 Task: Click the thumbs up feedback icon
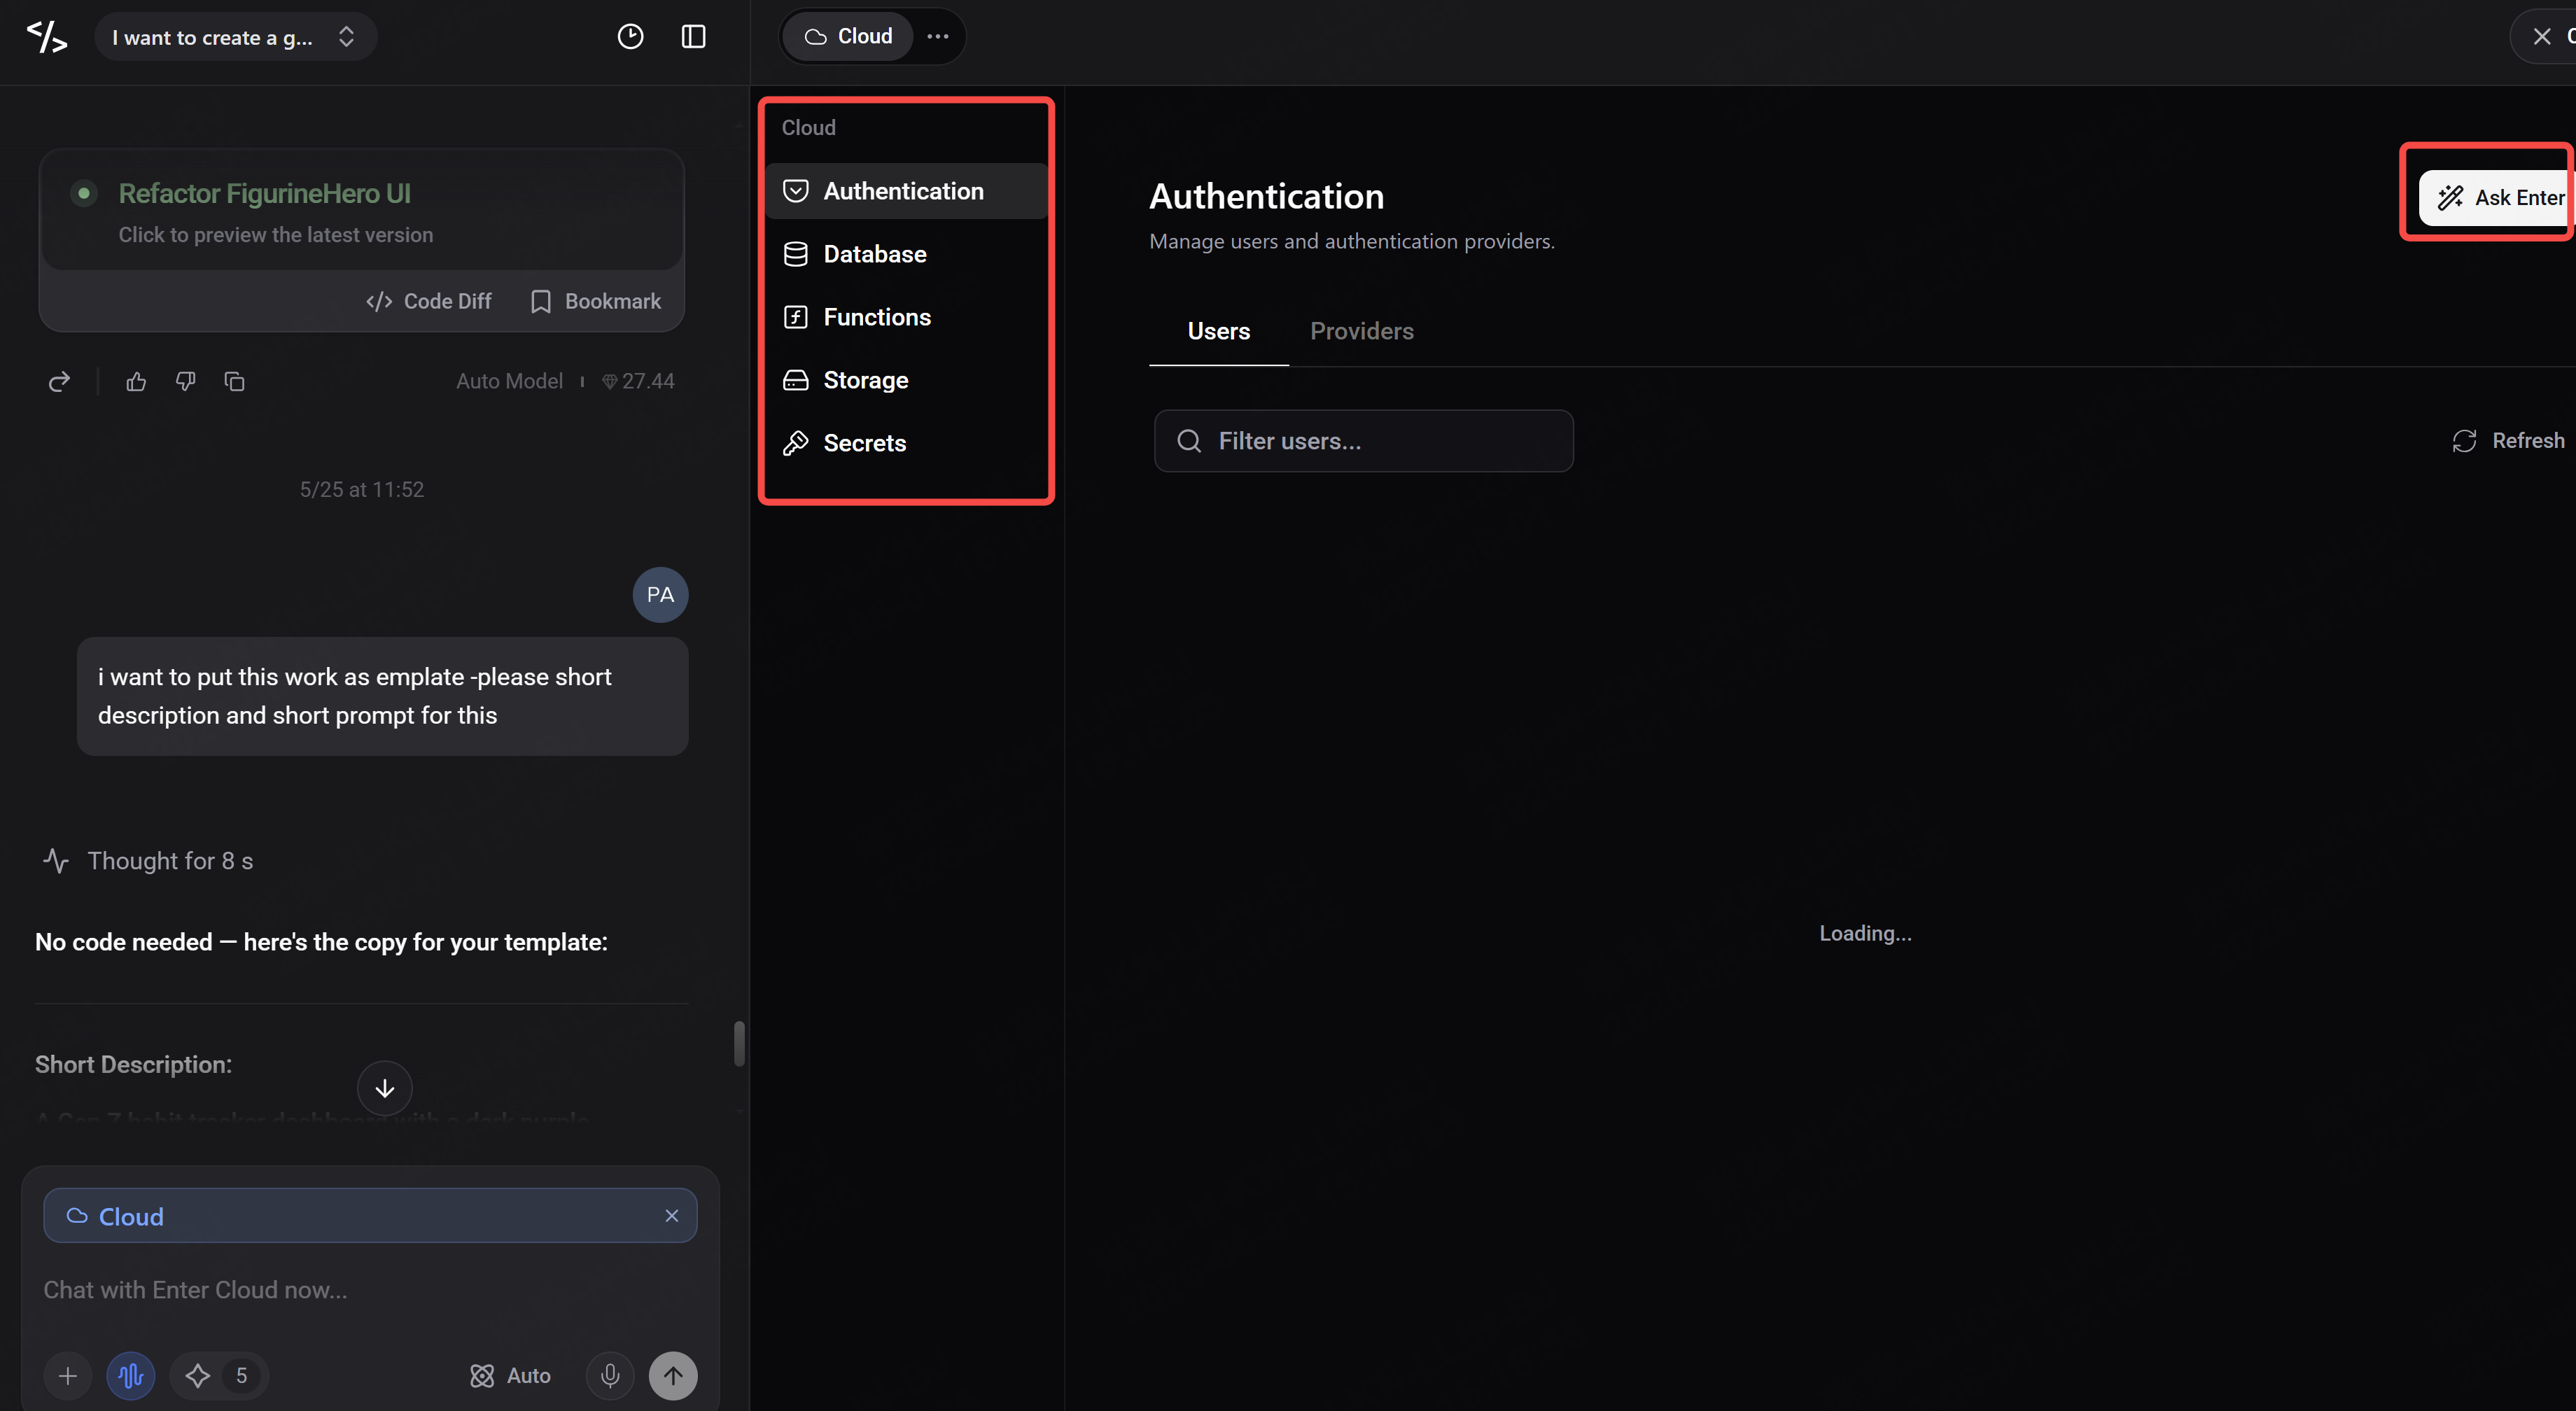136,381
